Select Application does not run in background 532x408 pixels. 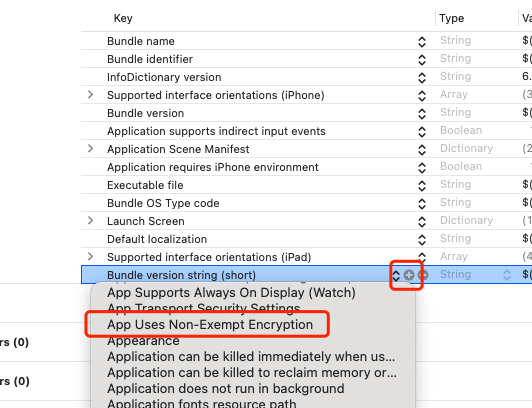pyautogui.click(x=226, y=389)
